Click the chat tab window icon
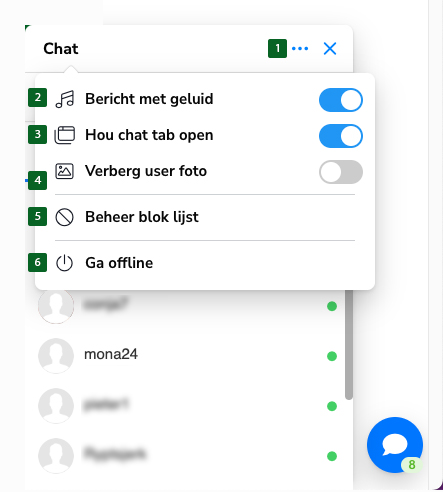 point(64,135)
